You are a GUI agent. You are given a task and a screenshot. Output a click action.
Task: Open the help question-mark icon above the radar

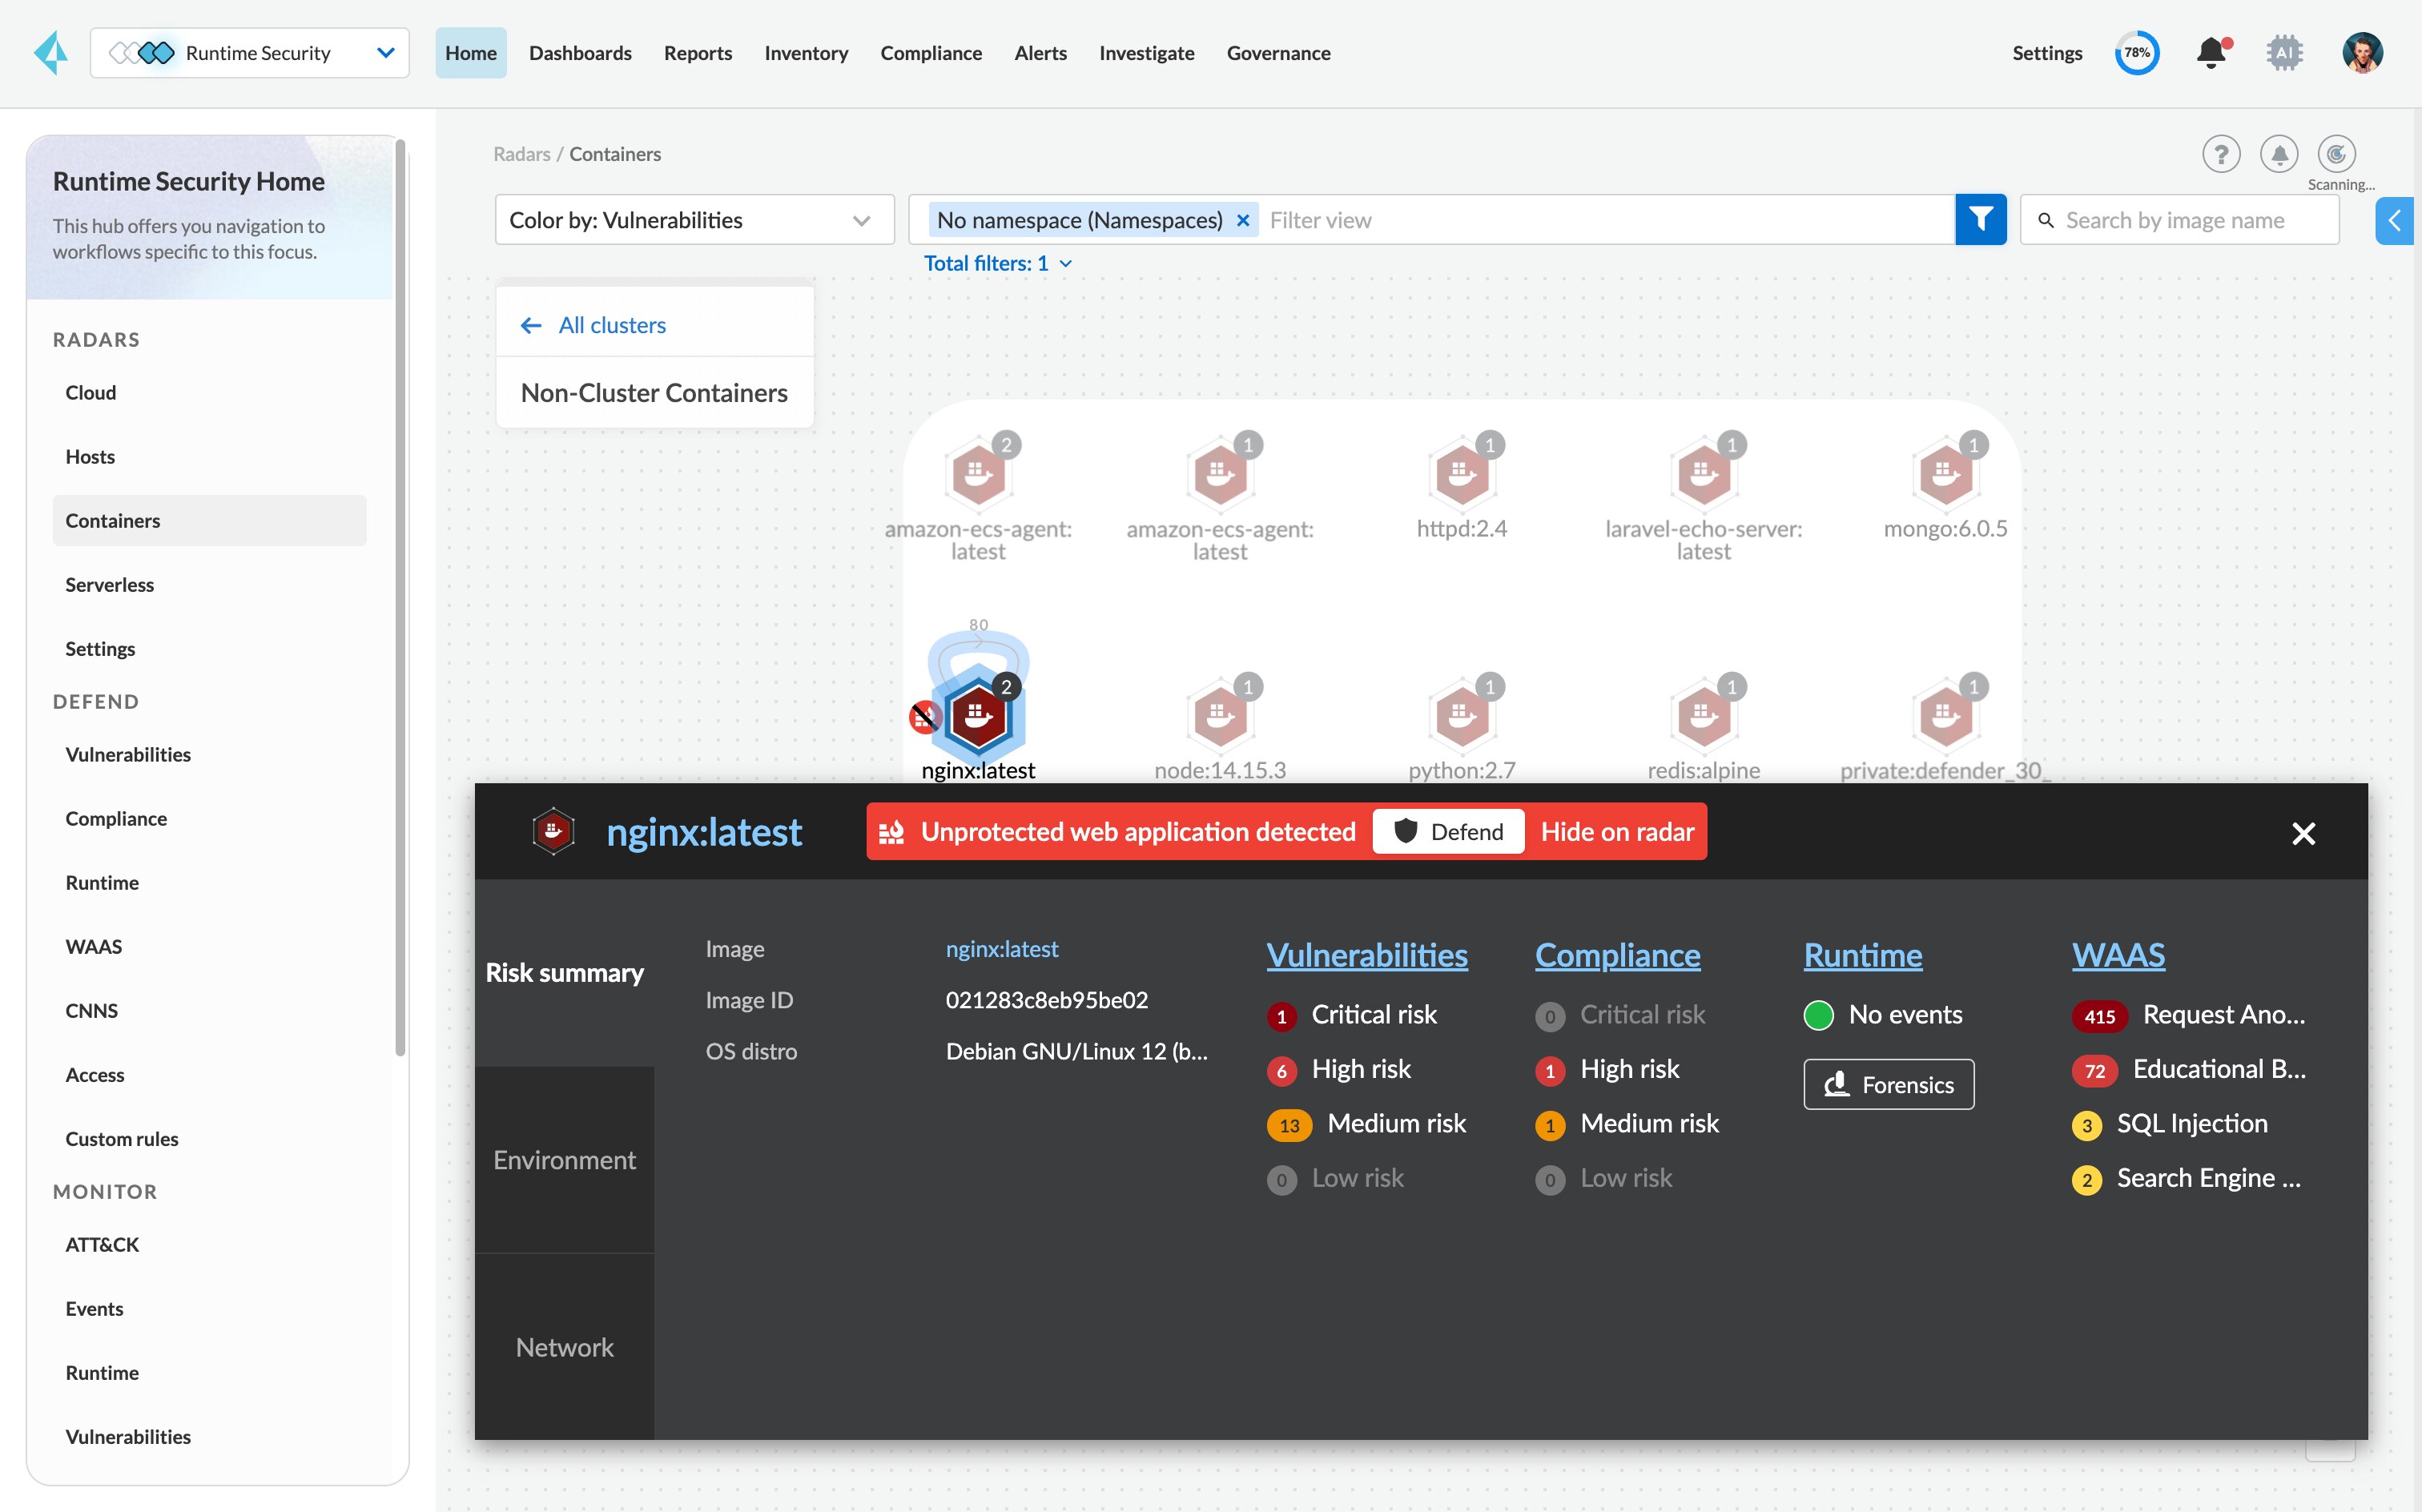click(2222, 154)
